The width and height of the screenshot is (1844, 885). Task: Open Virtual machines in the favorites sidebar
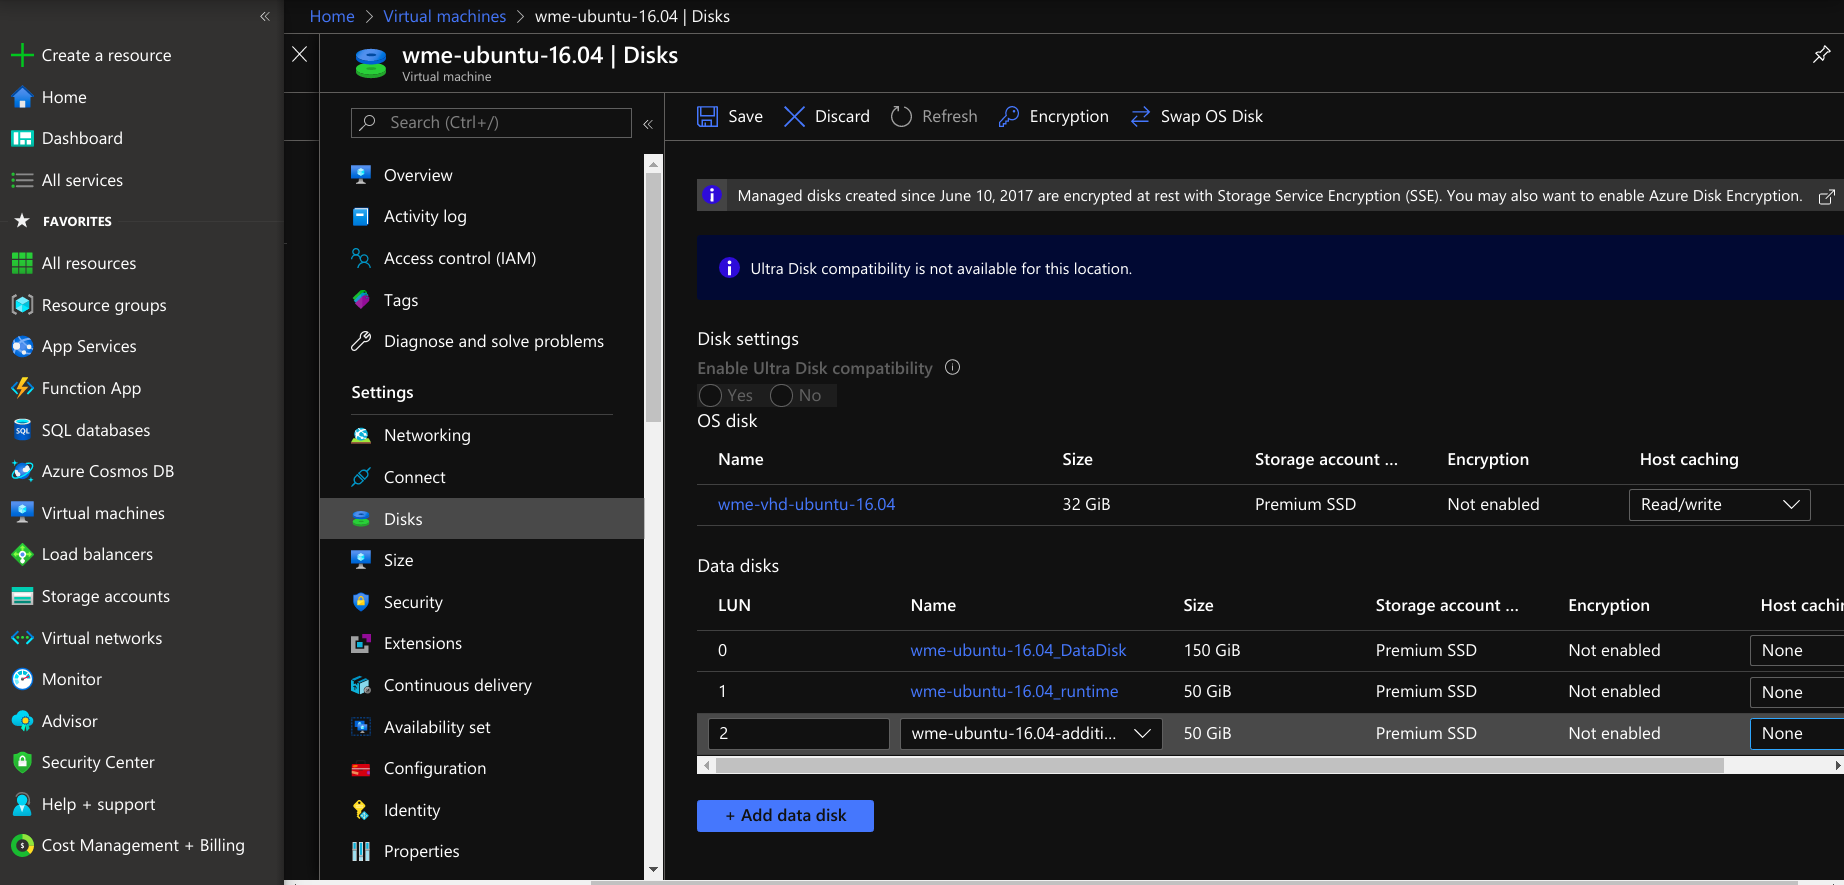[103, 513]
